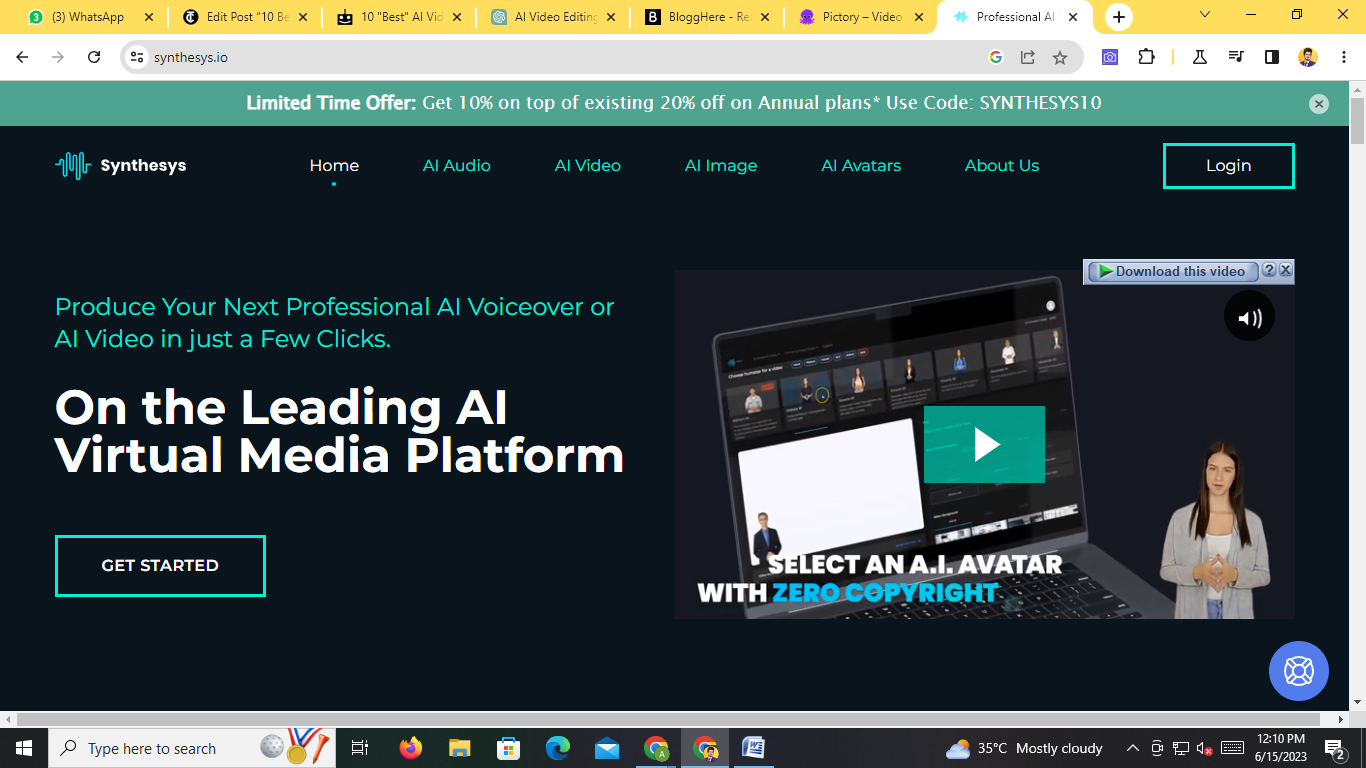The image size is (1366, 768).
Task: Open the Extensions puzzle menu
Action: [1147, 57]
